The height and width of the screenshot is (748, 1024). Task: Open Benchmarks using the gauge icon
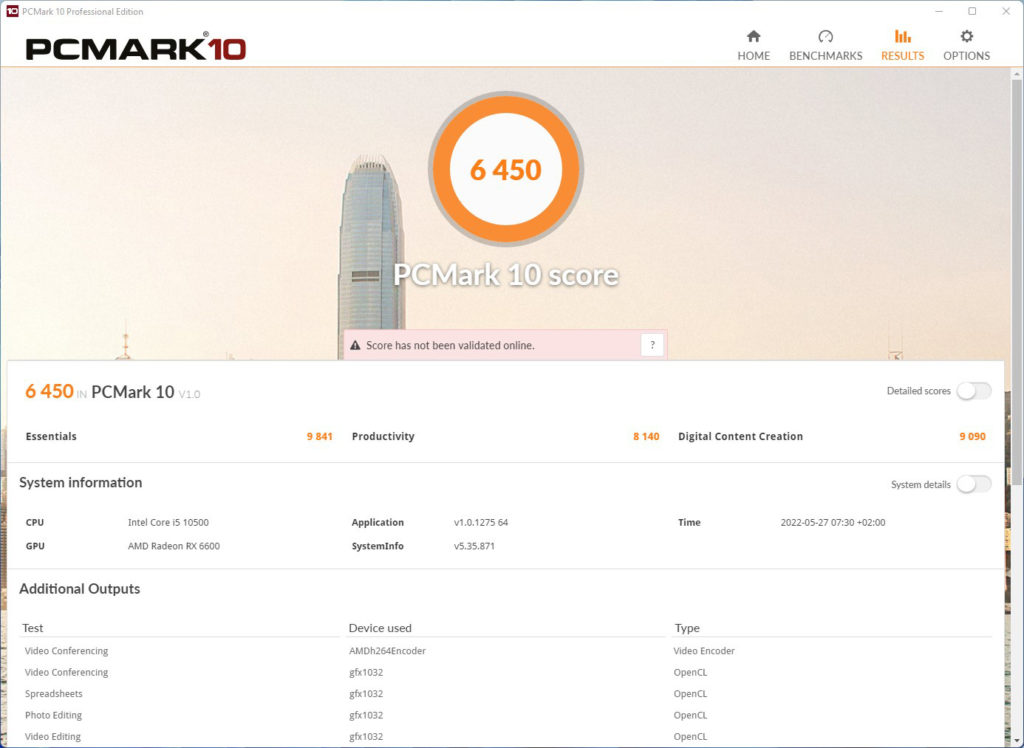coord(825,38)
